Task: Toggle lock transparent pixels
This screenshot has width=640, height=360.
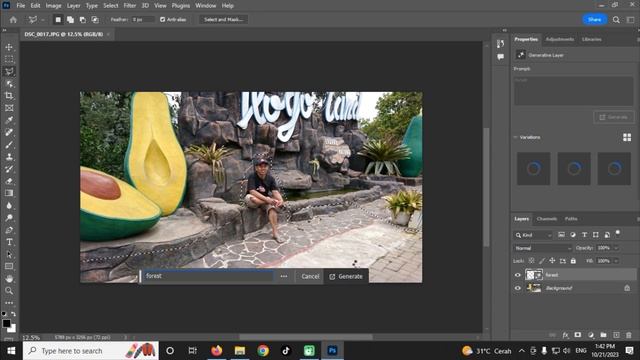Action: tap(531, 261)
